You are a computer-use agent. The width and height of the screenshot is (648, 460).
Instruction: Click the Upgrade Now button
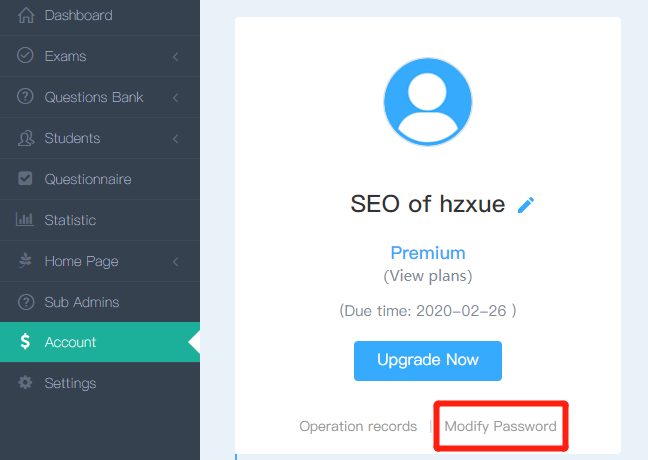point(428,360)
